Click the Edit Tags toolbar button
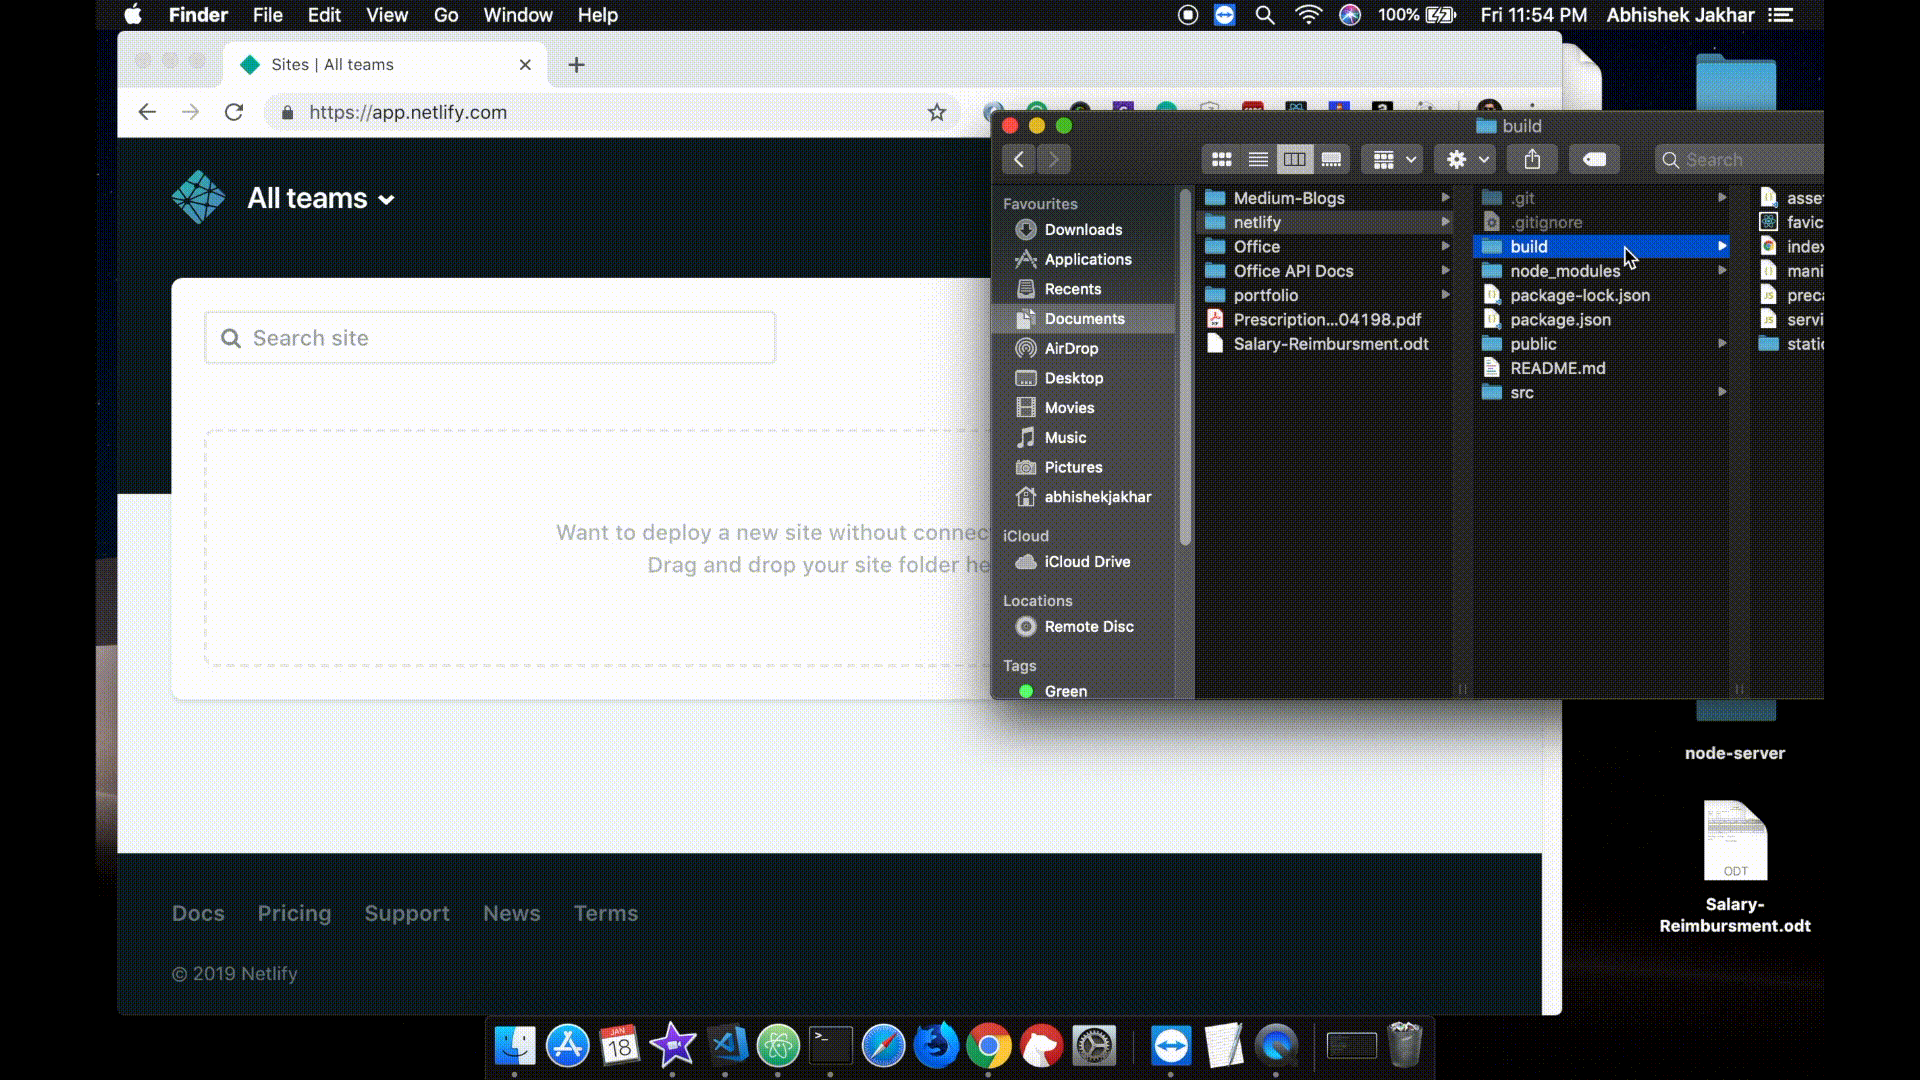1920x1080 pixels. [1594, 160]
